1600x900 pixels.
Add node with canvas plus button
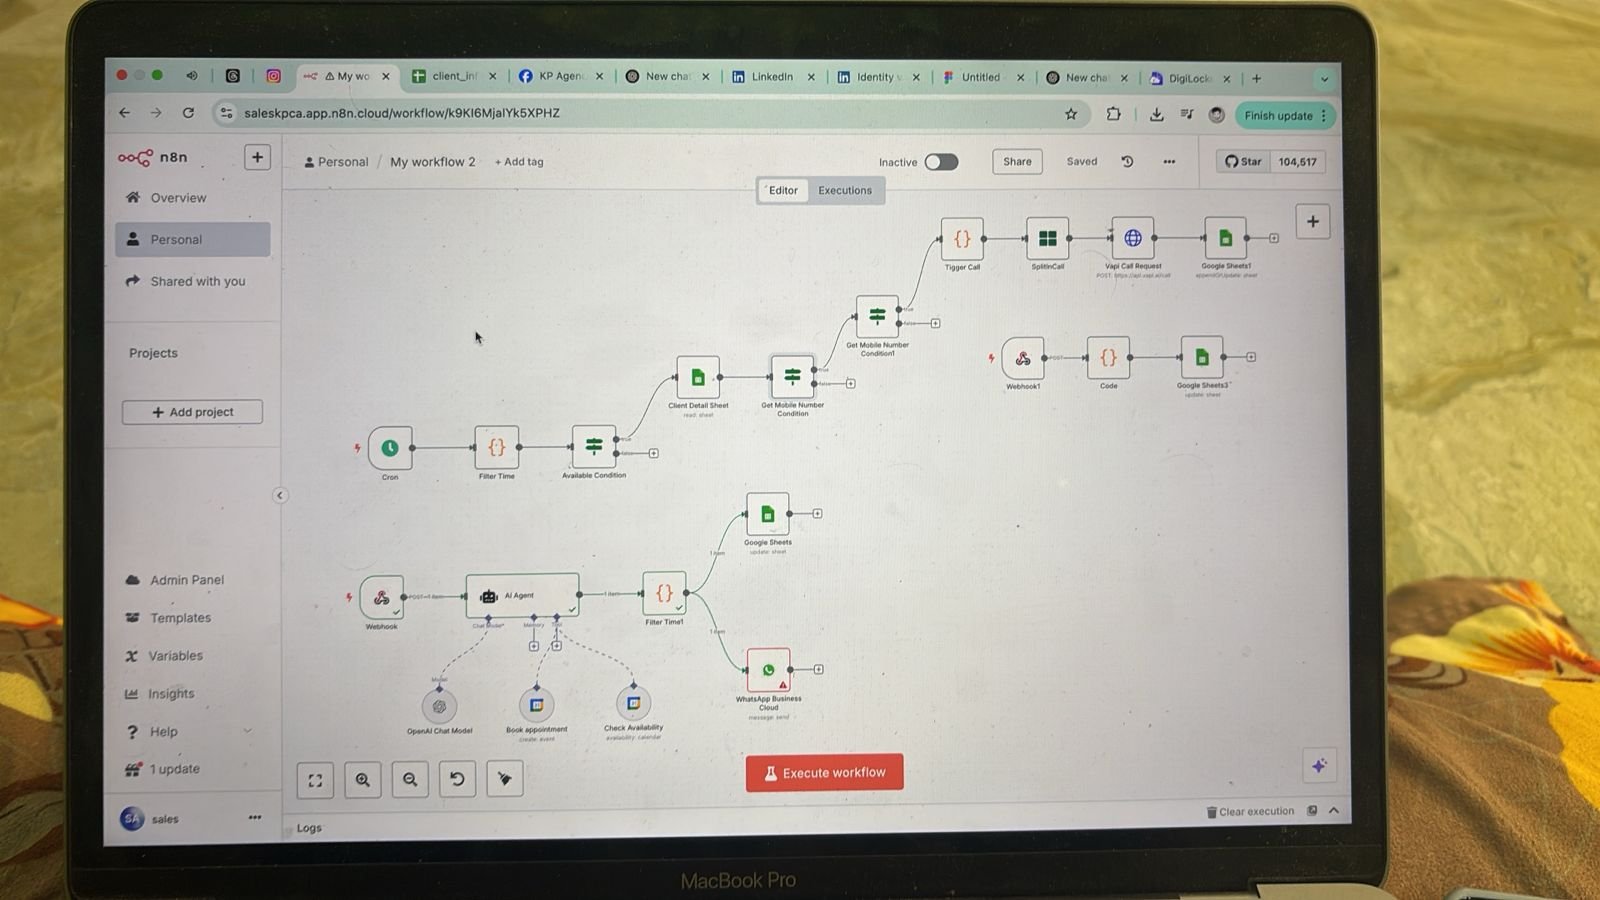pyautogui.click(x=1313, y=222)
